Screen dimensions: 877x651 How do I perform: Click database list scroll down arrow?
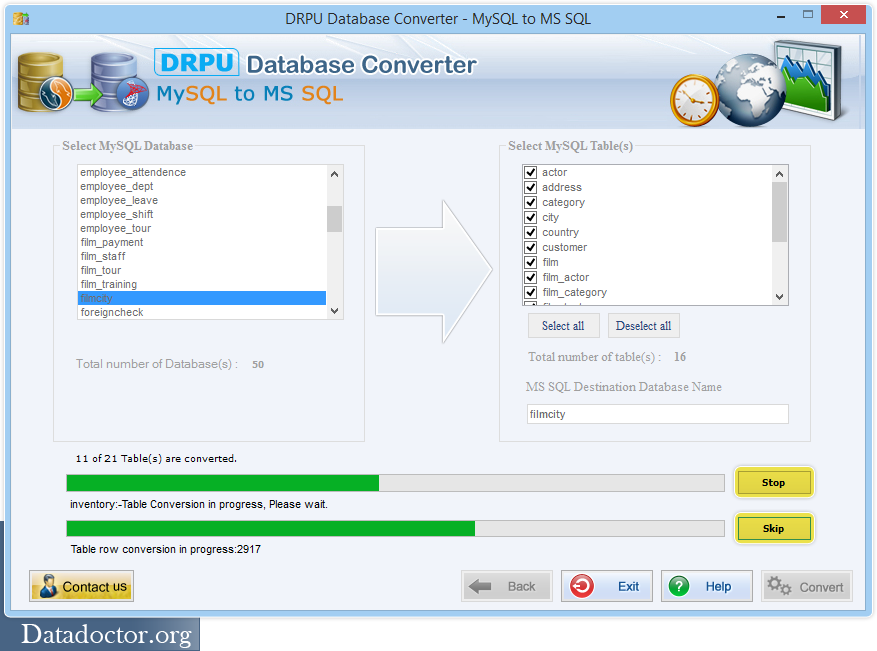tap(334, 311)
